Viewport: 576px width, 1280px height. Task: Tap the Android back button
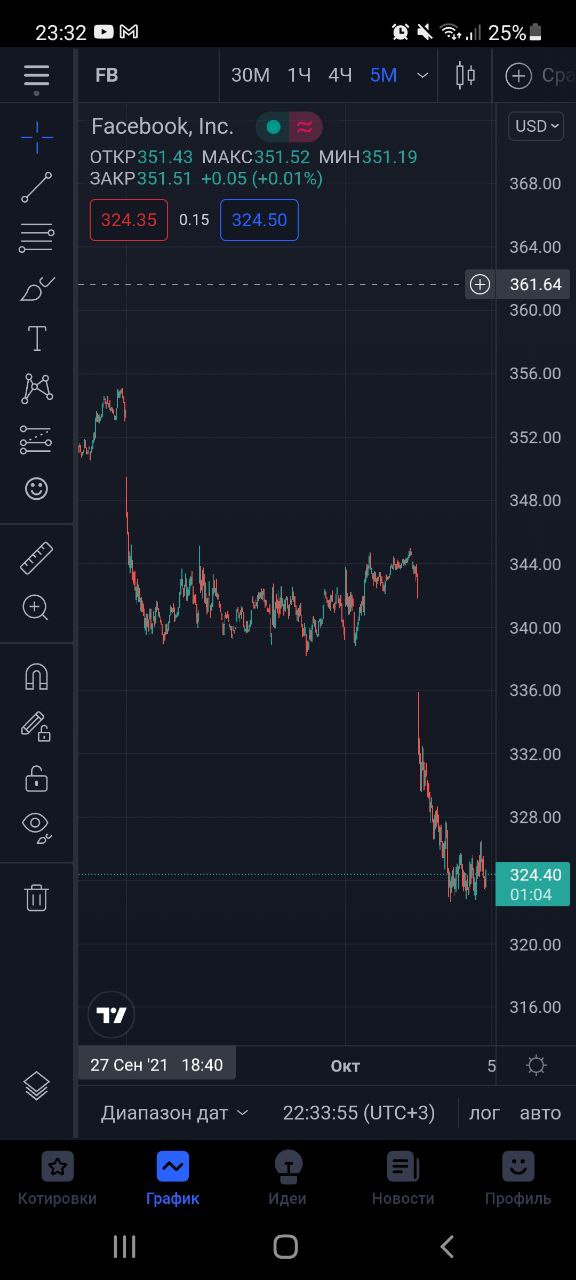point(447,1246)
